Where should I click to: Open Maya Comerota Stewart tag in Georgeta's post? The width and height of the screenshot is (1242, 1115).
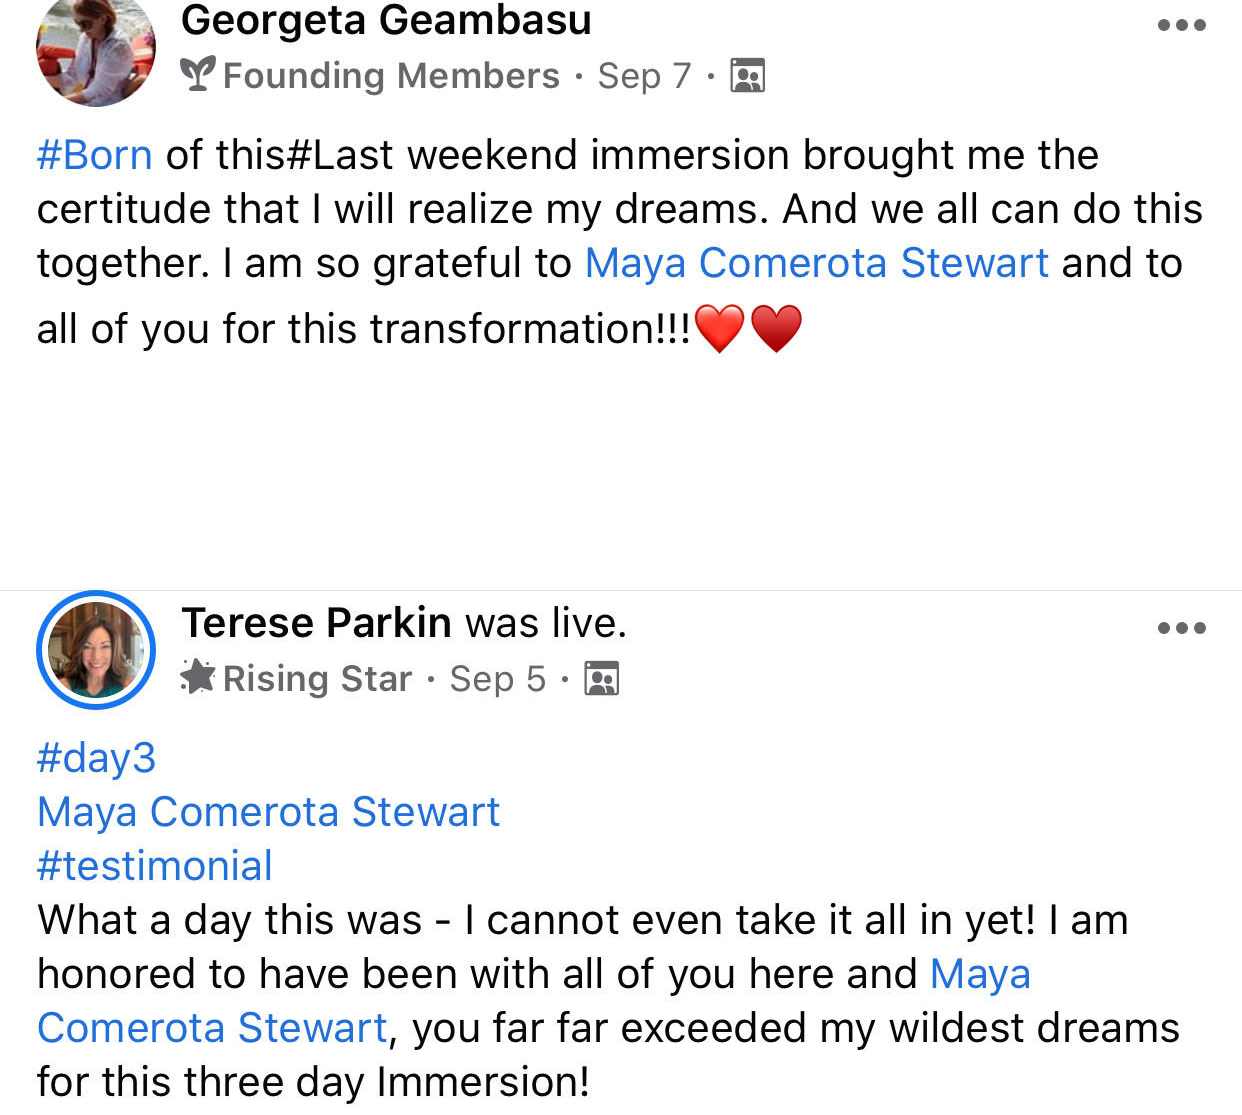click(x=816, y=263)
